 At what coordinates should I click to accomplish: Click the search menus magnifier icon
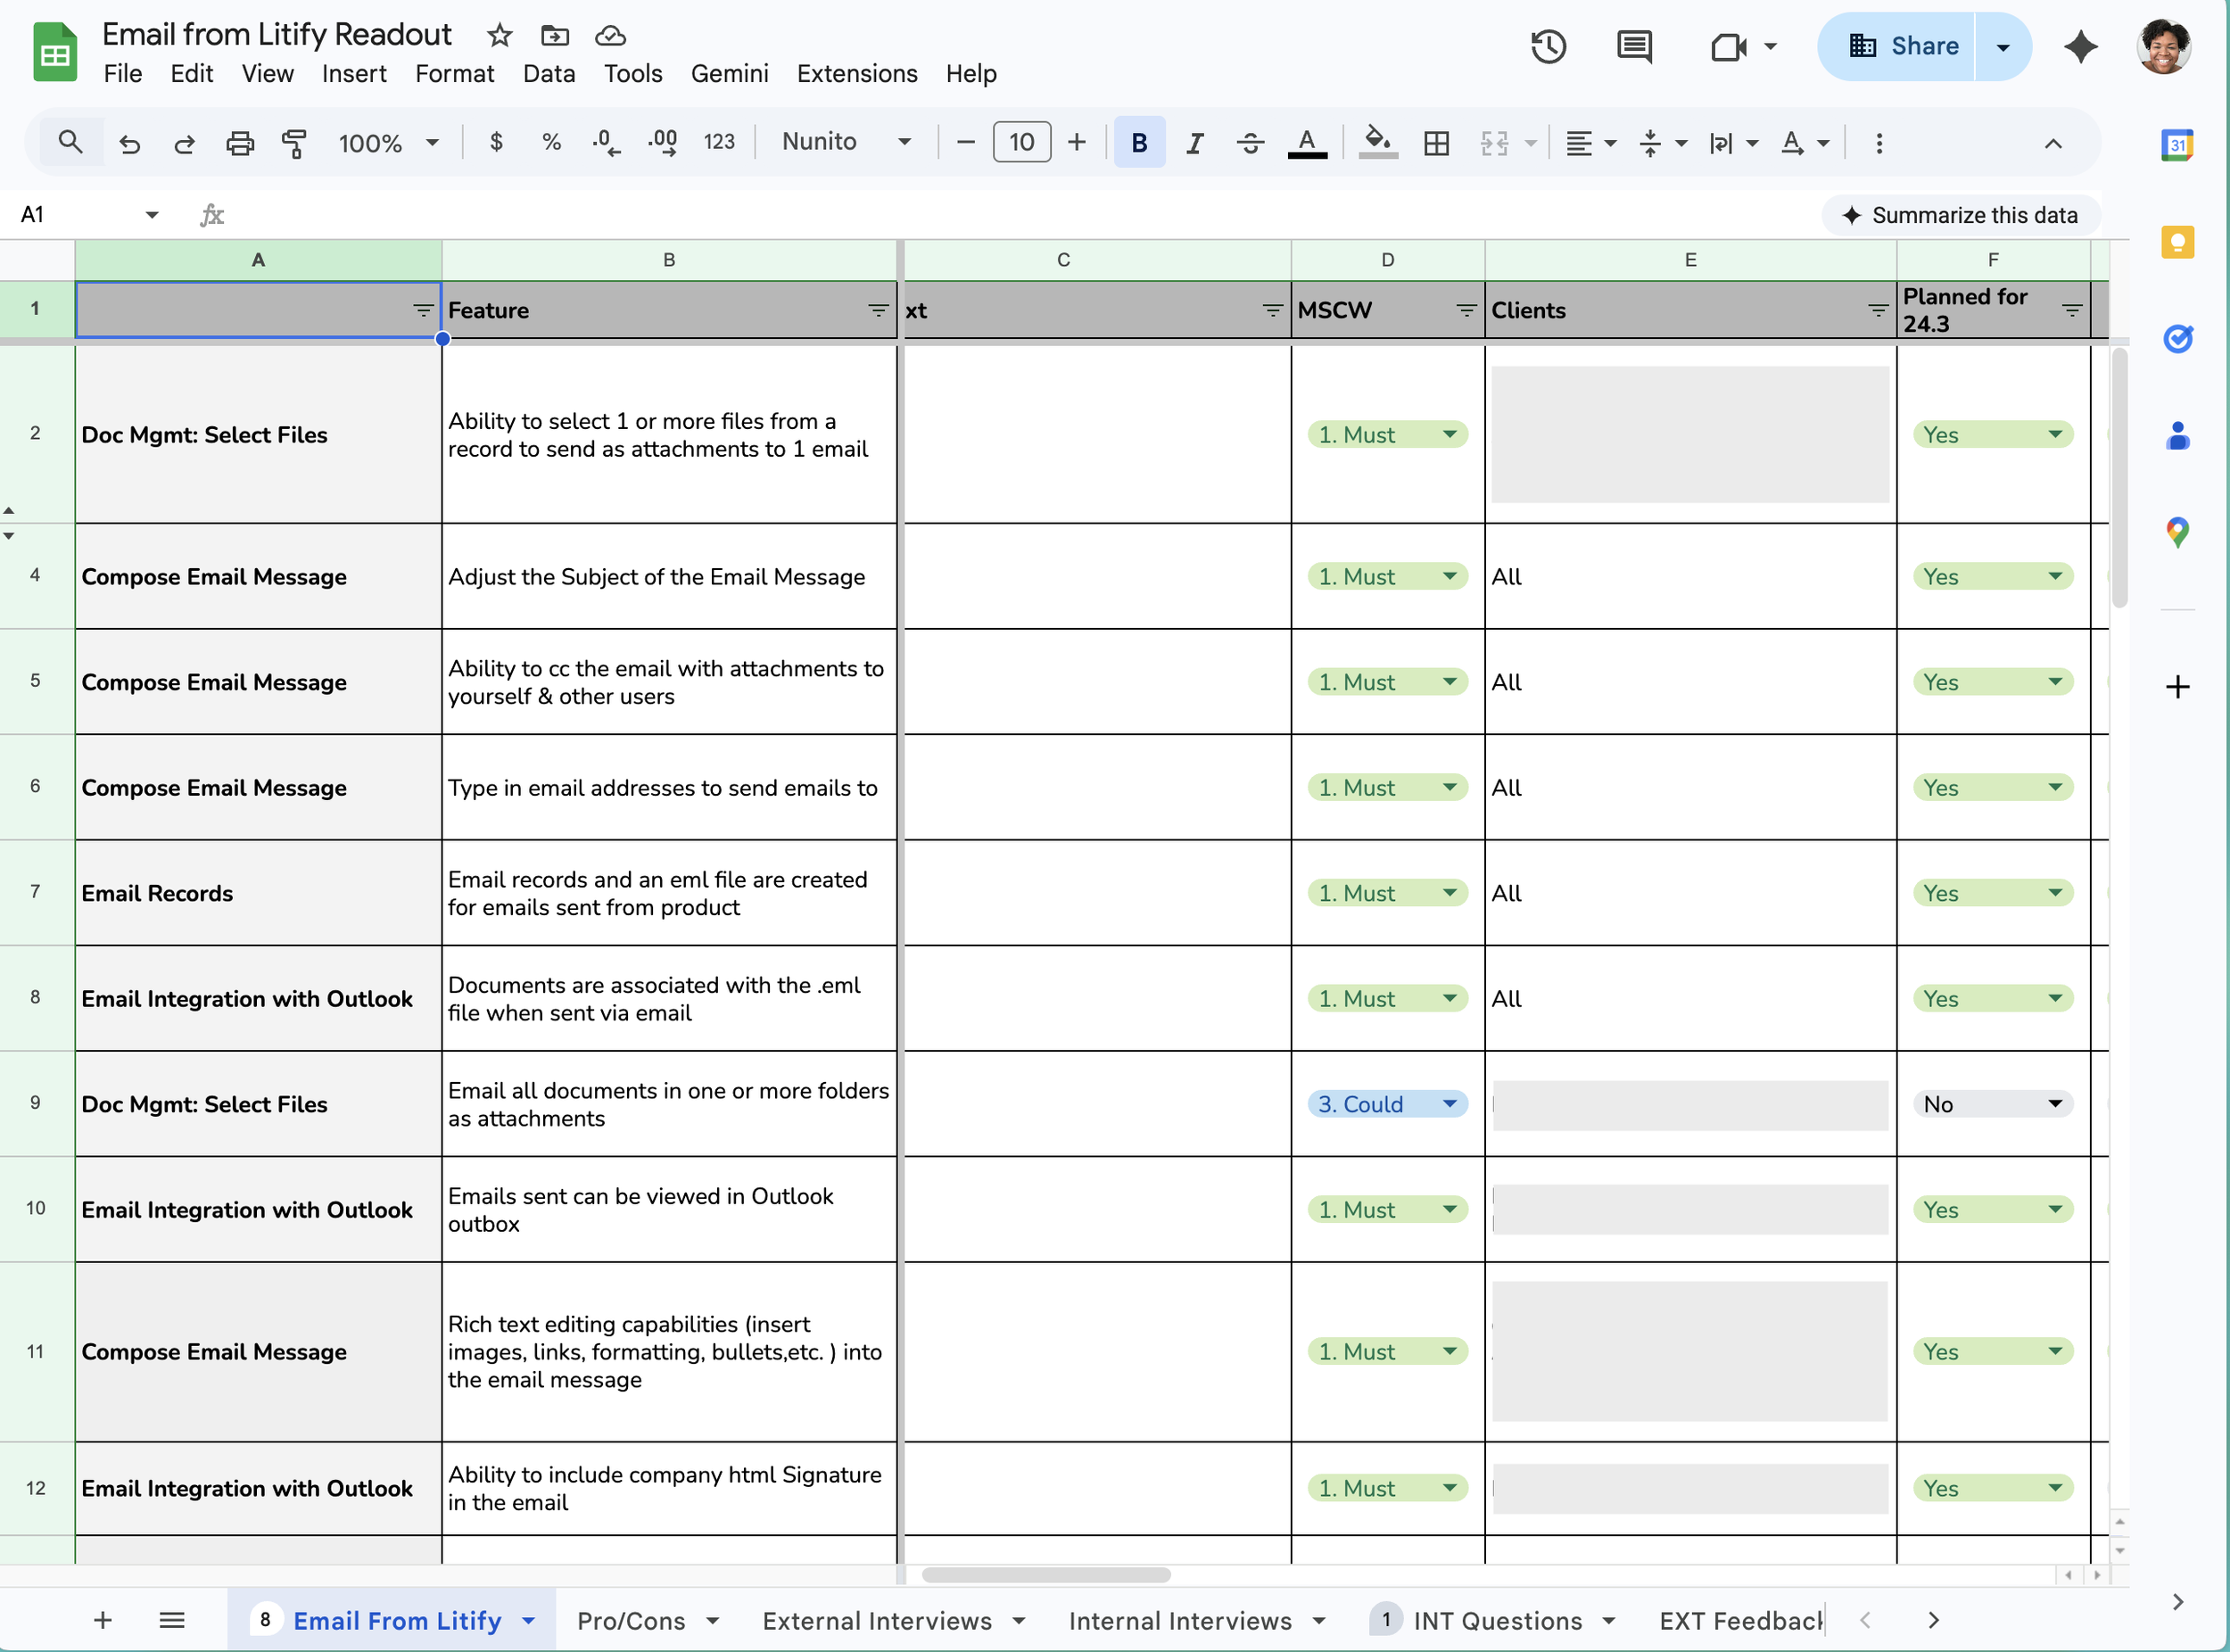click(x=70, y=142)
